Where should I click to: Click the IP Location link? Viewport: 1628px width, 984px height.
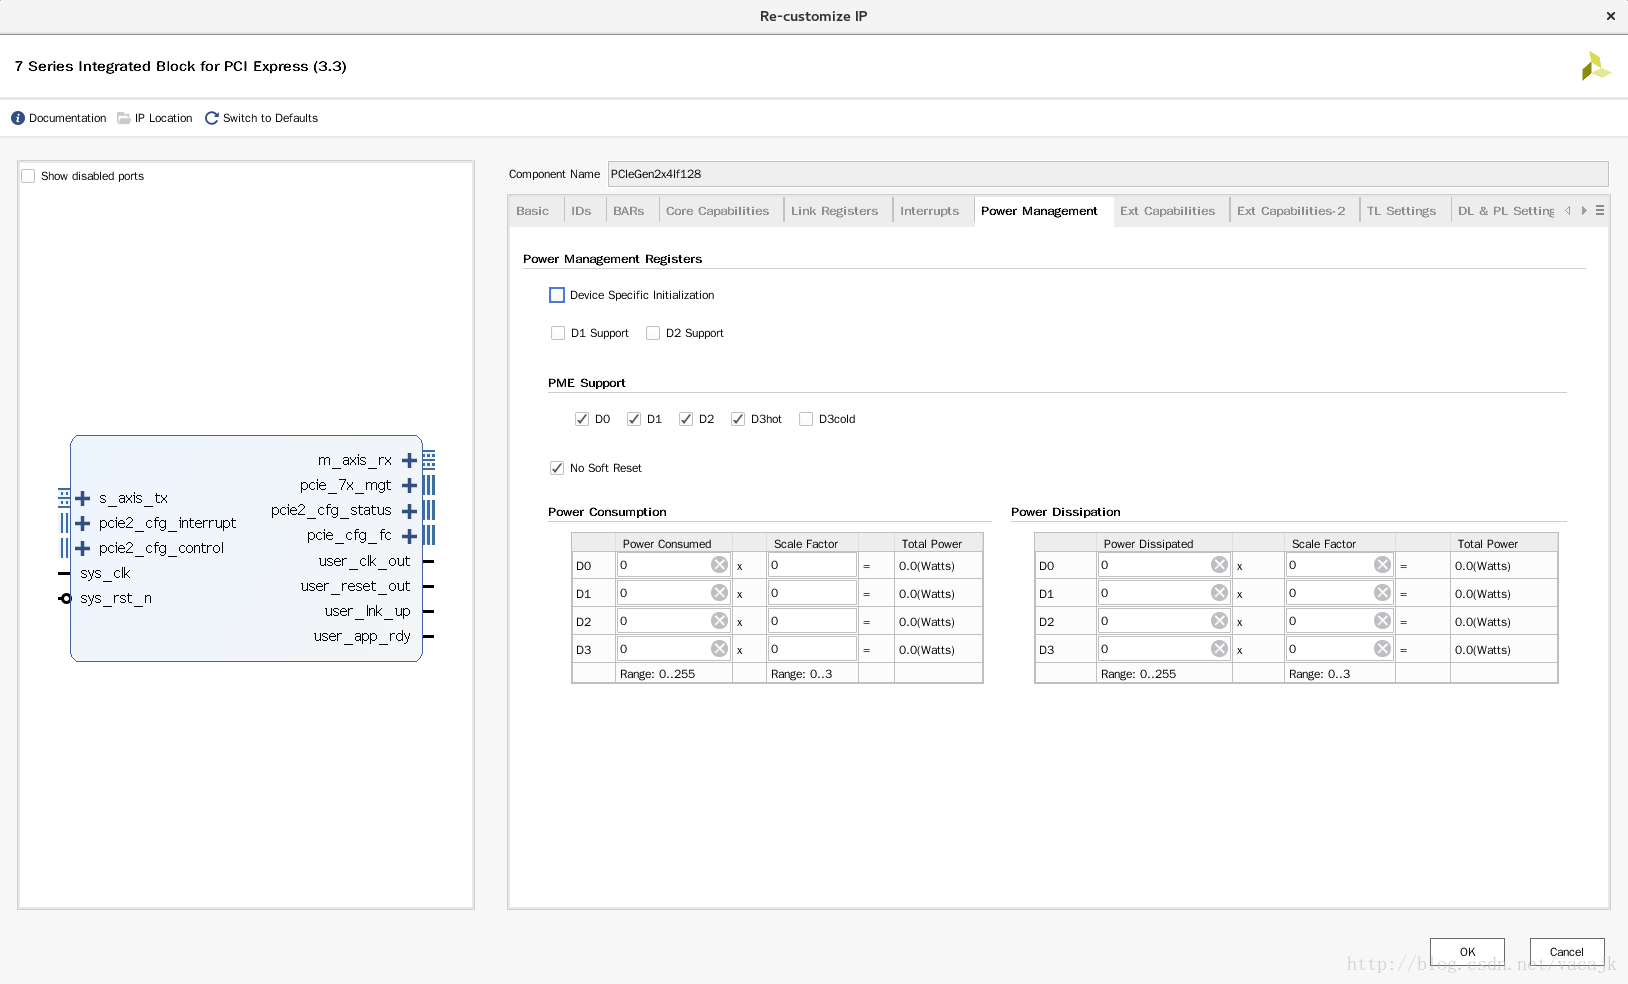click(x=163, y=118)
